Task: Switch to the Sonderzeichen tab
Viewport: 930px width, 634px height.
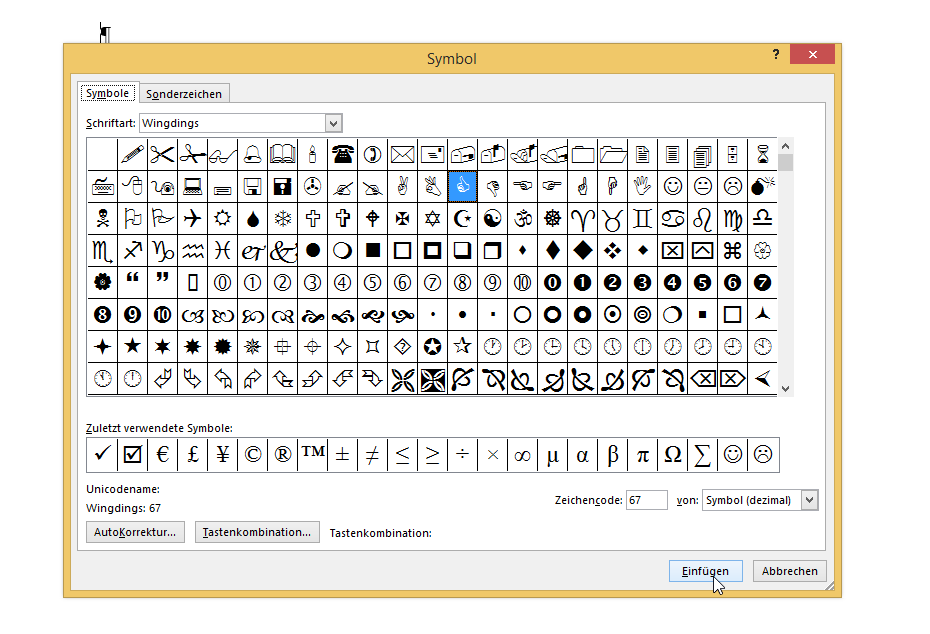Action: (x=185, y=94)
